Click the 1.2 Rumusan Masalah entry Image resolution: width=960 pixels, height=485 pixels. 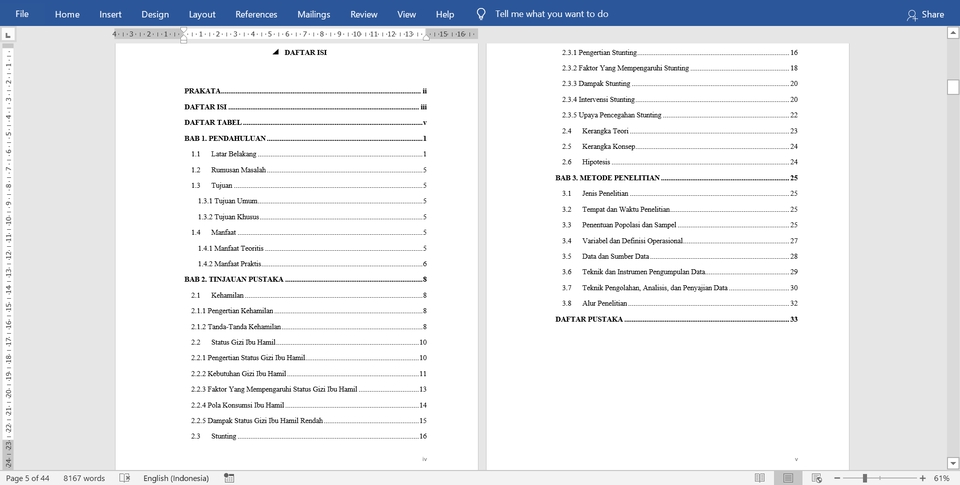tap(309, 170)
